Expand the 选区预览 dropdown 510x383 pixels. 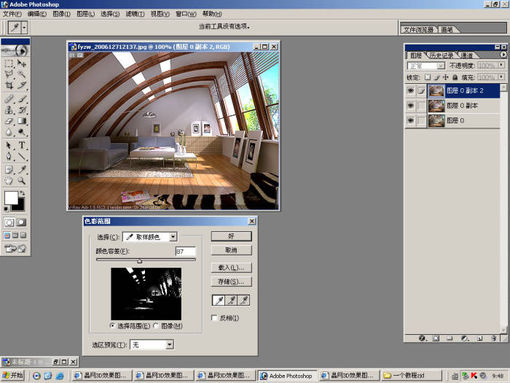152,344
